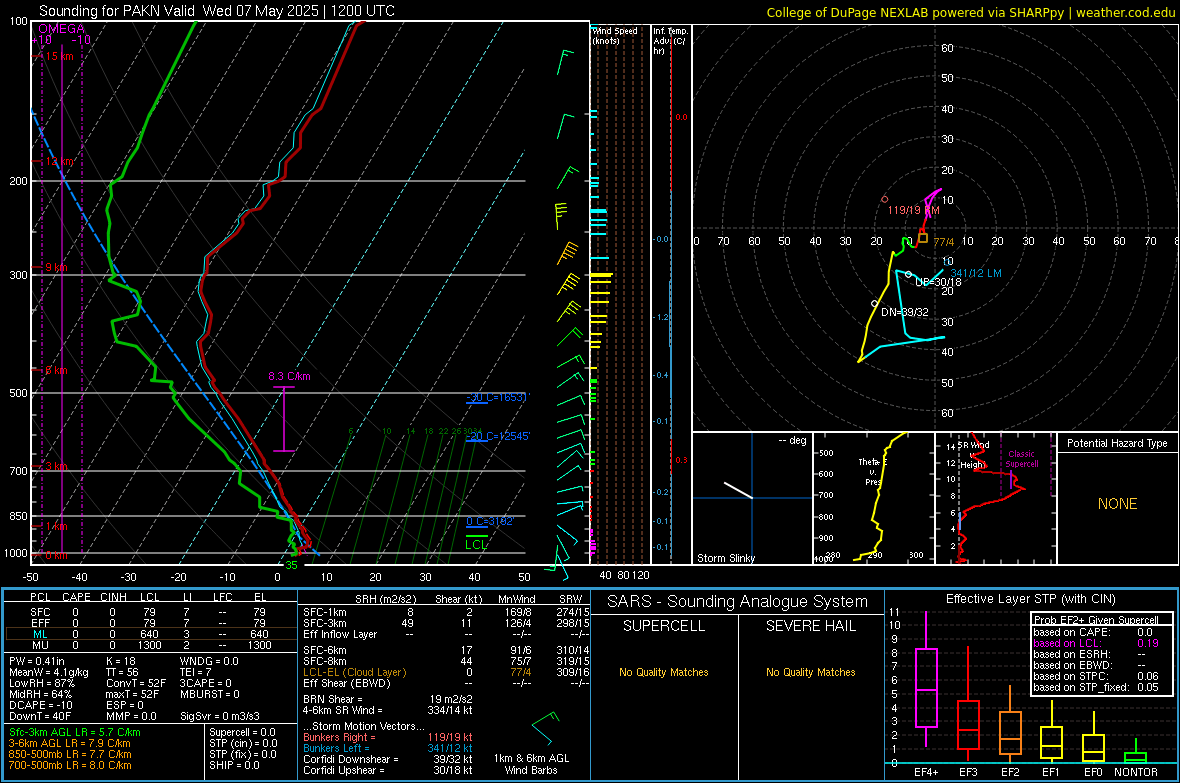Click the '1km & 6km AGL Wind Barbs' caption
Screen dimensions: 1180x783
(x=531, y=764)
